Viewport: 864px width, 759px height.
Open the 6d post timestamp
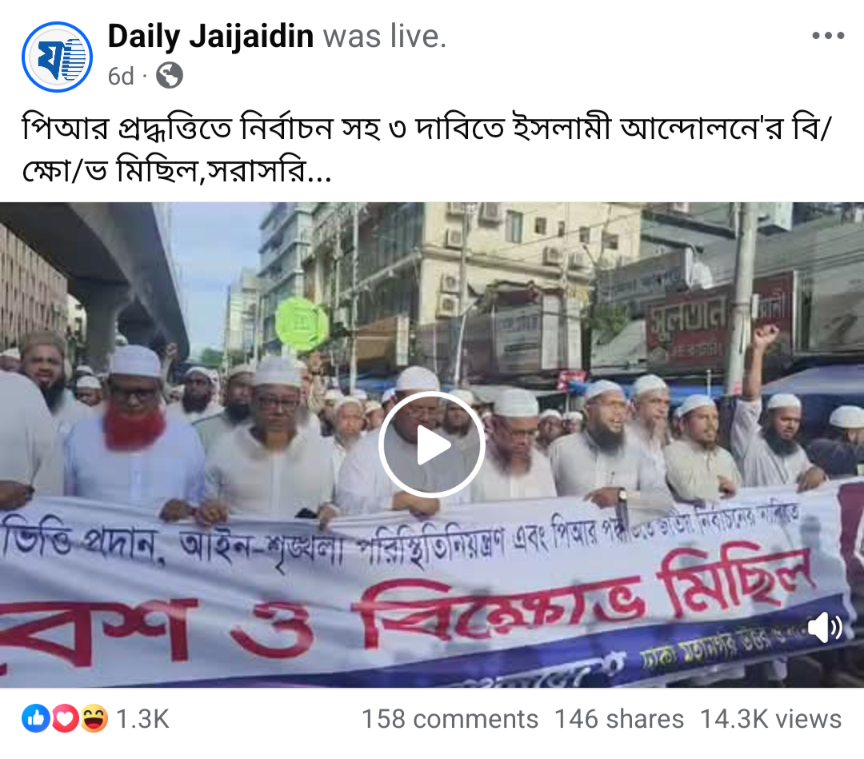pyautogui.click(x=121, y=76)
